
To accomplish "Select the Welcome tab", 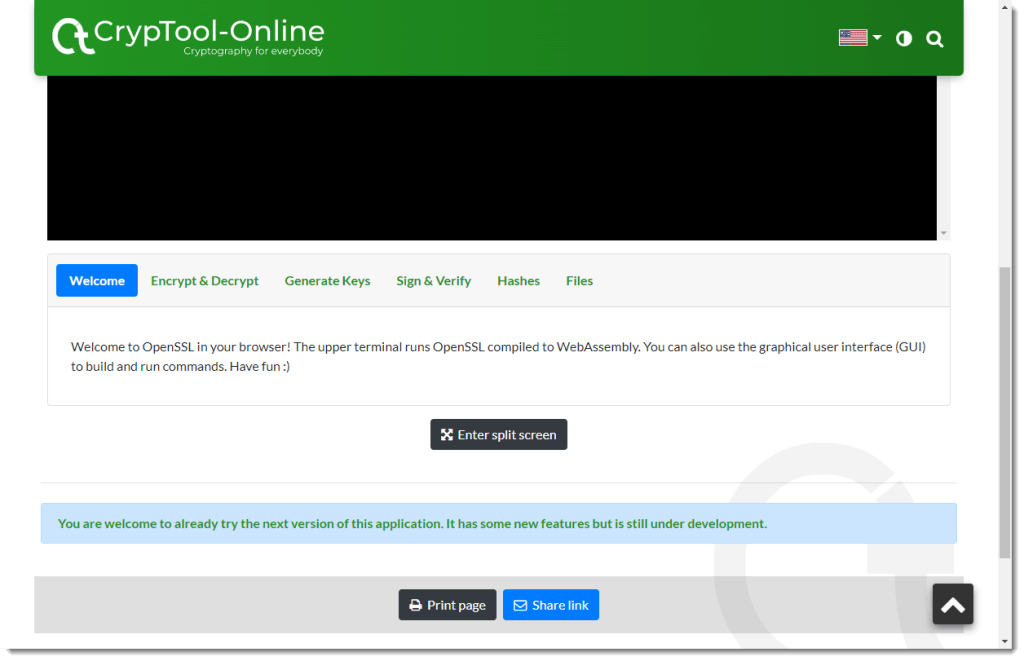I will pyautogui.click(x=96, y=280).
